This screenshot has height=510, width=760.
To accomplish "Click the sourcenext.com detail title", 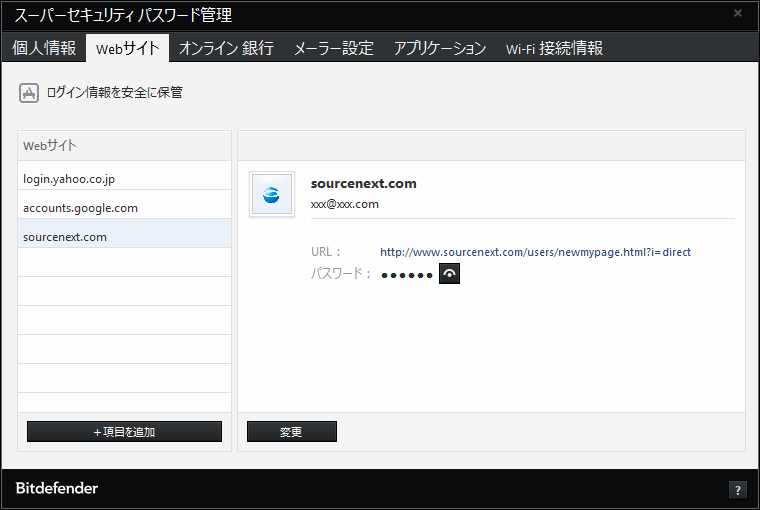I will tap(364, 183).
